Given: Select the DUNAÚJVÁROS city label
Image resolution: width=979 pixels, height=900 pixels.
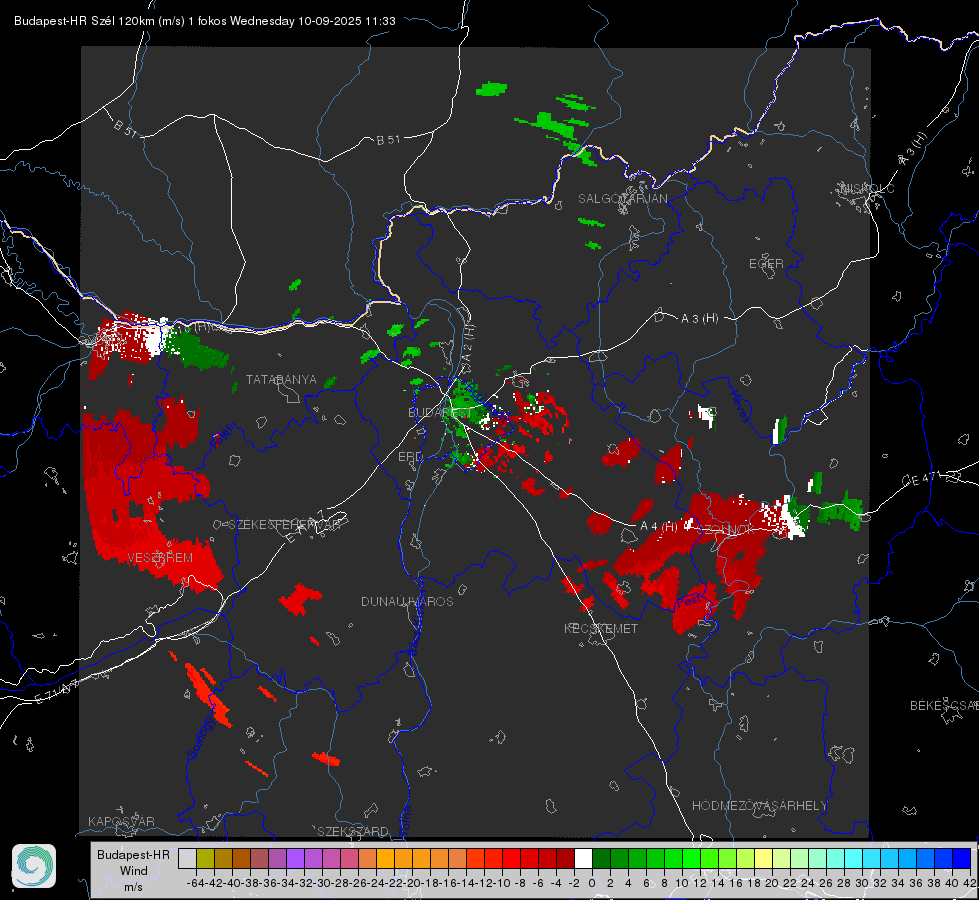Looking at the screenshot, I should point(407,601).
